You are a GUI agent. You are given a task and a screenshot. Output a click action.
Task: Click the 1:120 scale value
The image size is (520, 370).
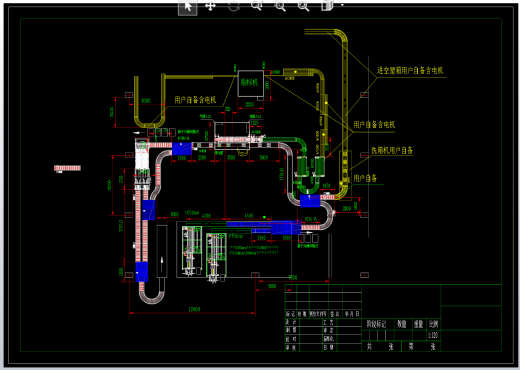pos(433,335)
